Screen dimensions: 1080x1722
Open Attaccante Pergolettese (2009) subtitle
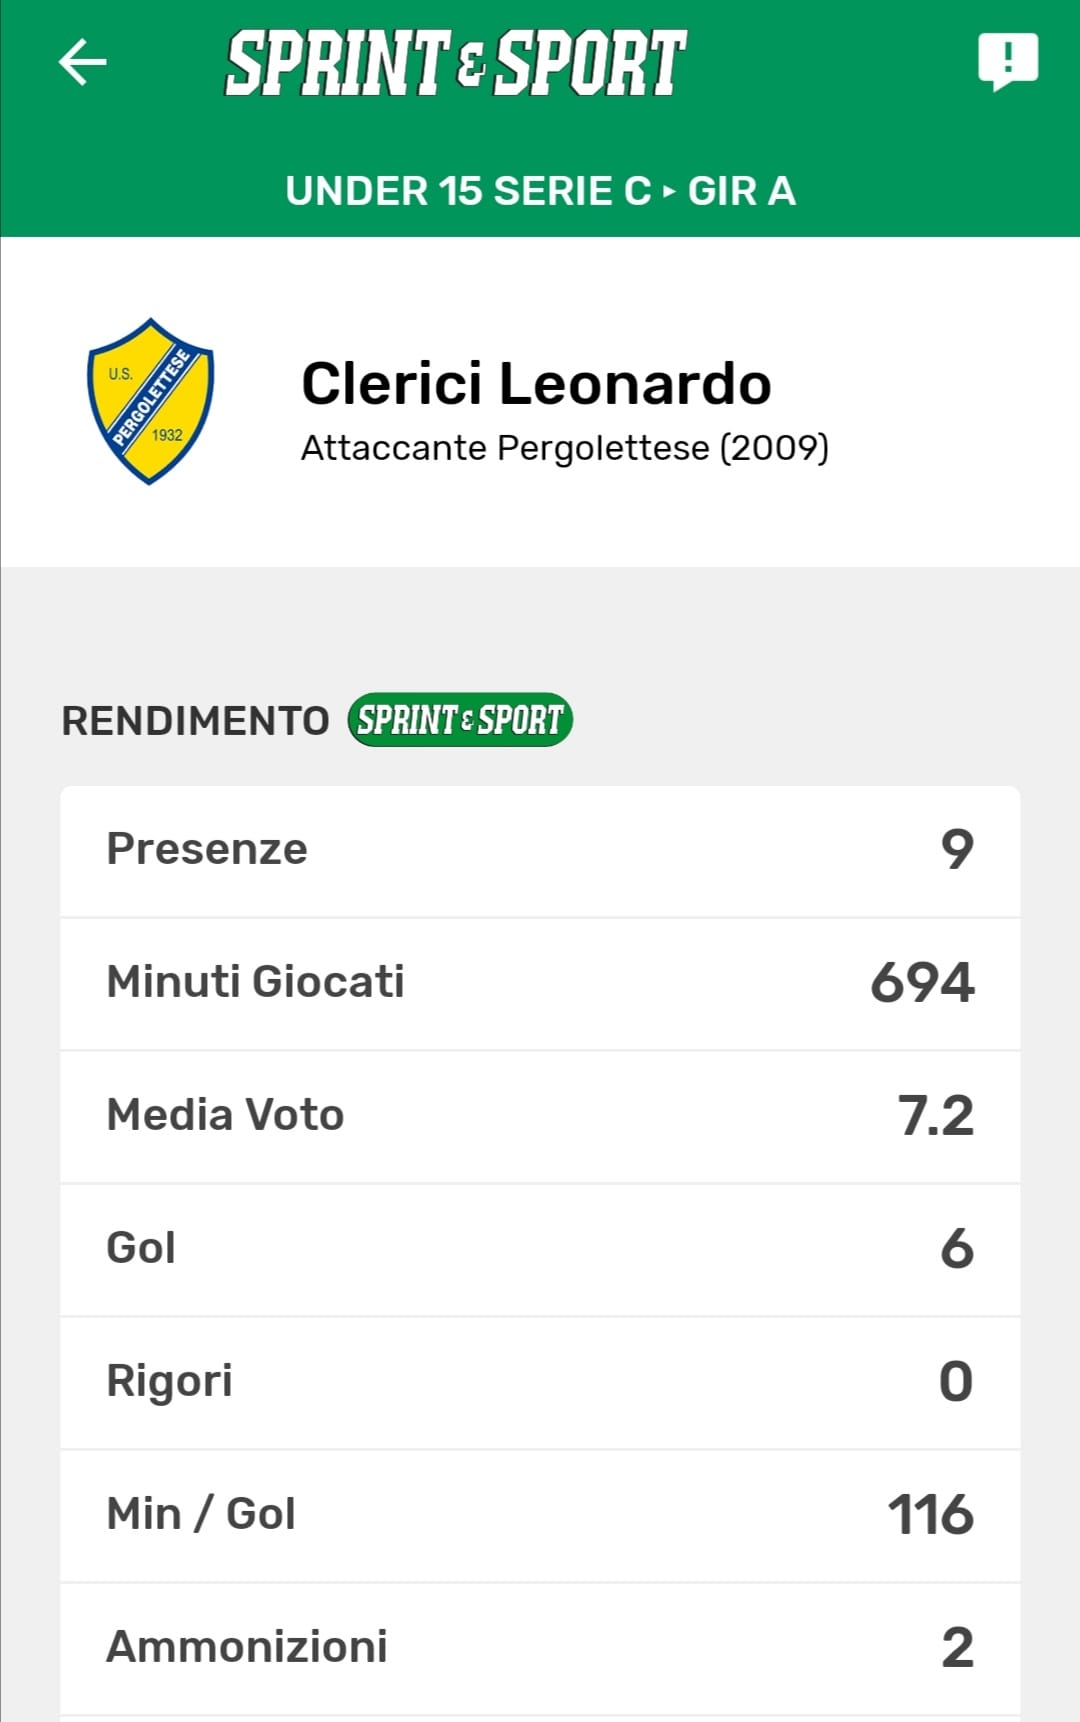tap(565, 448)
